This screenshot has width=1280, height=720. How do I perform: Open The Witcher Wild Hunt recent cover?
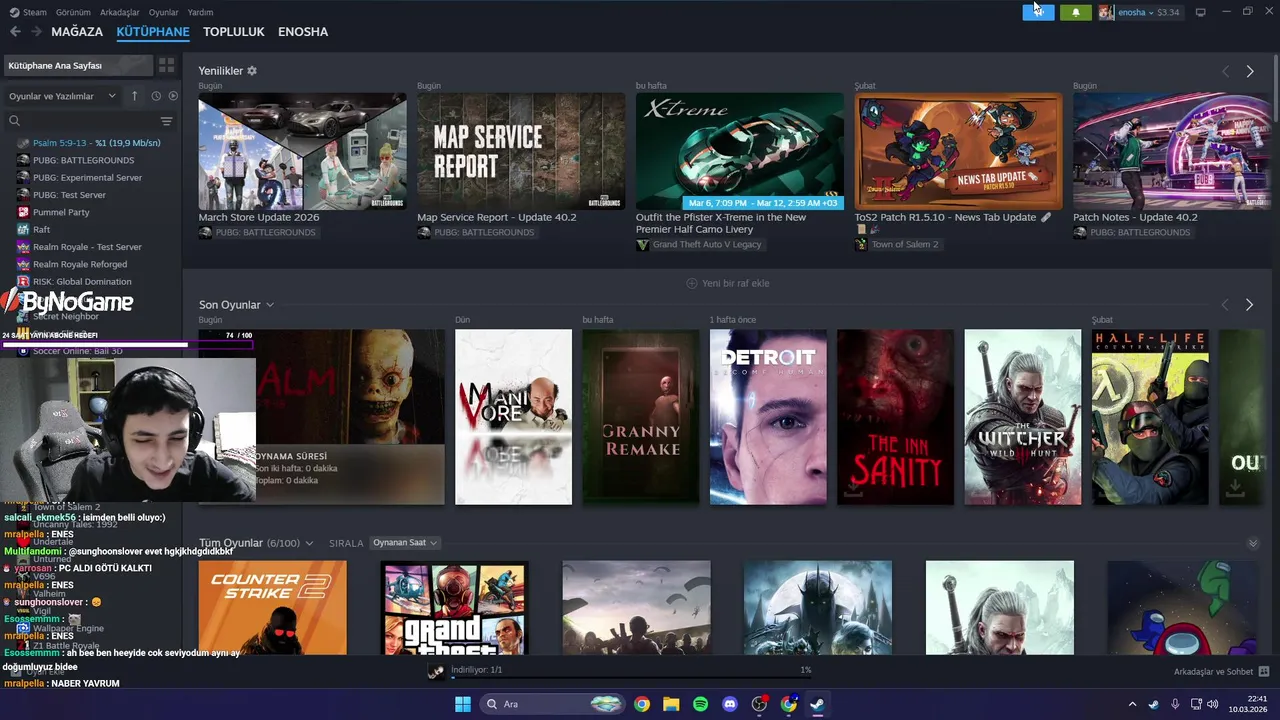click(x=1023, y=417)
